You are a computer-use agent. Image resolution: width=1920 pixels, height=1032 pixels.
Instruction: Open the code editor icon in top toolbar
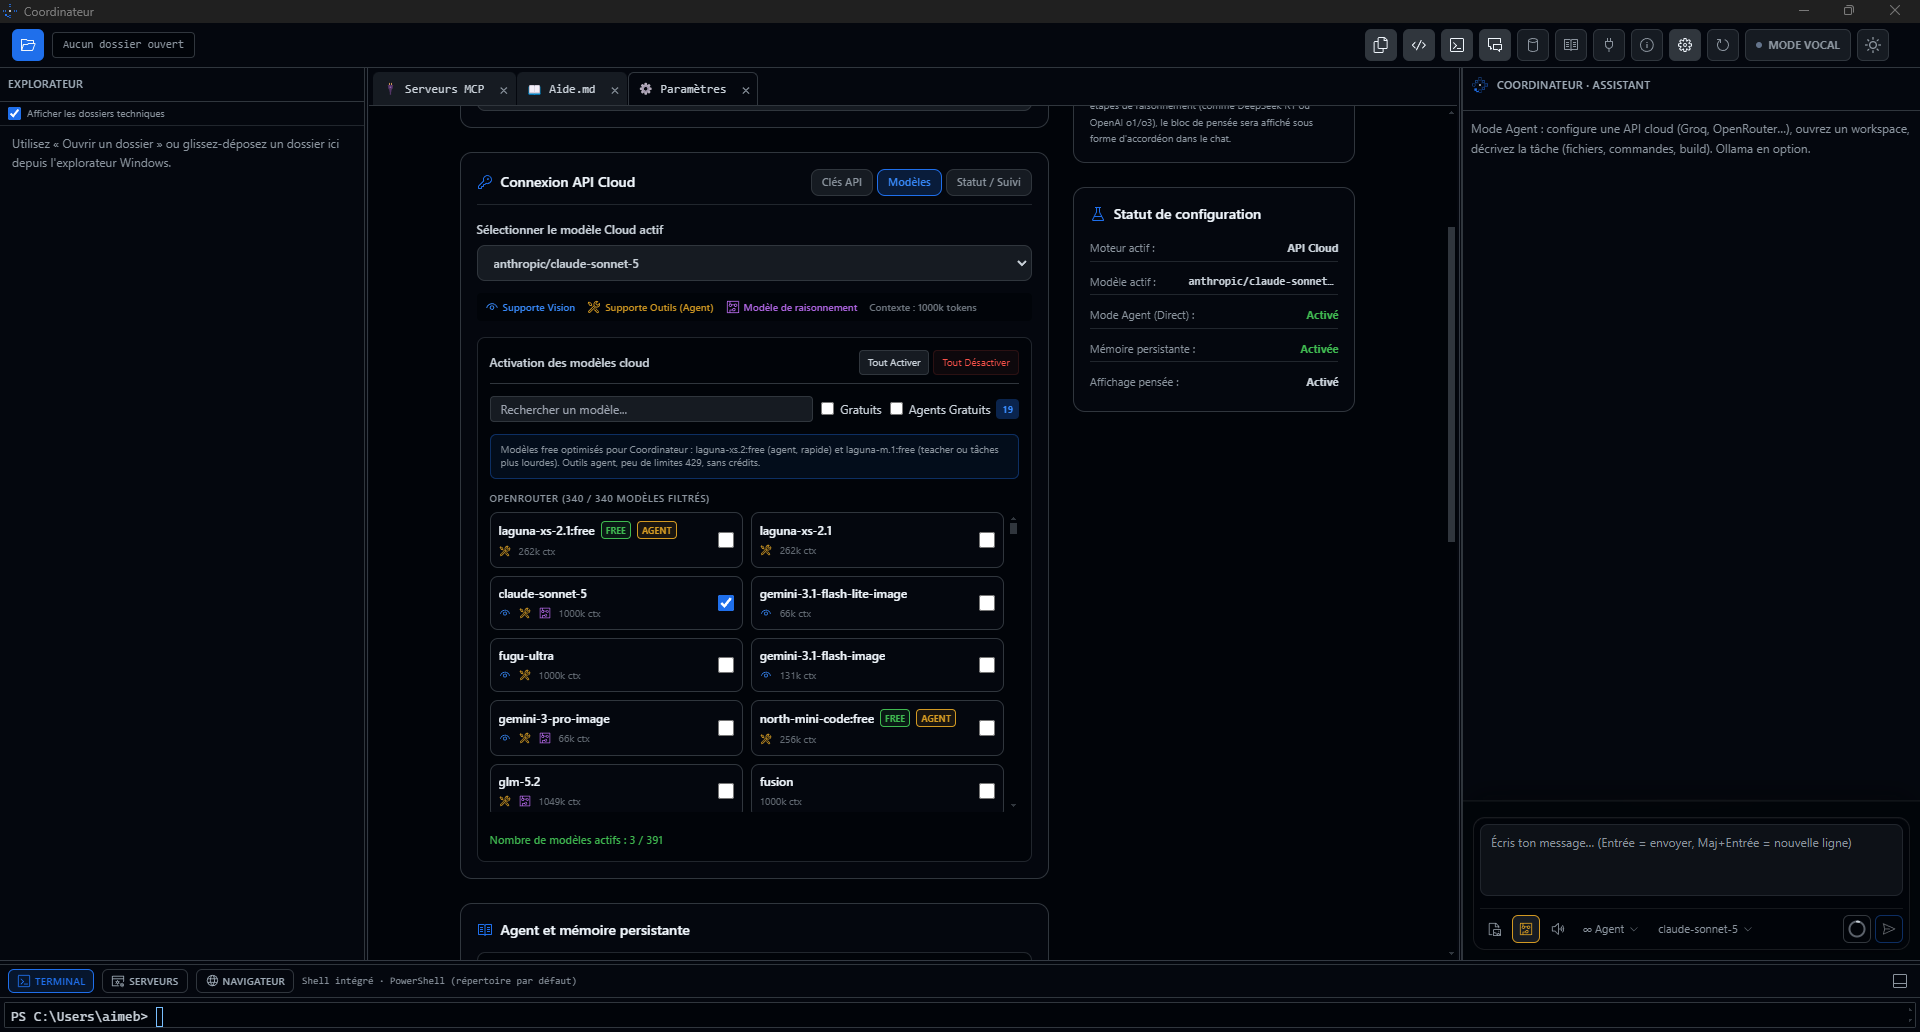(x=1419, y=45)
